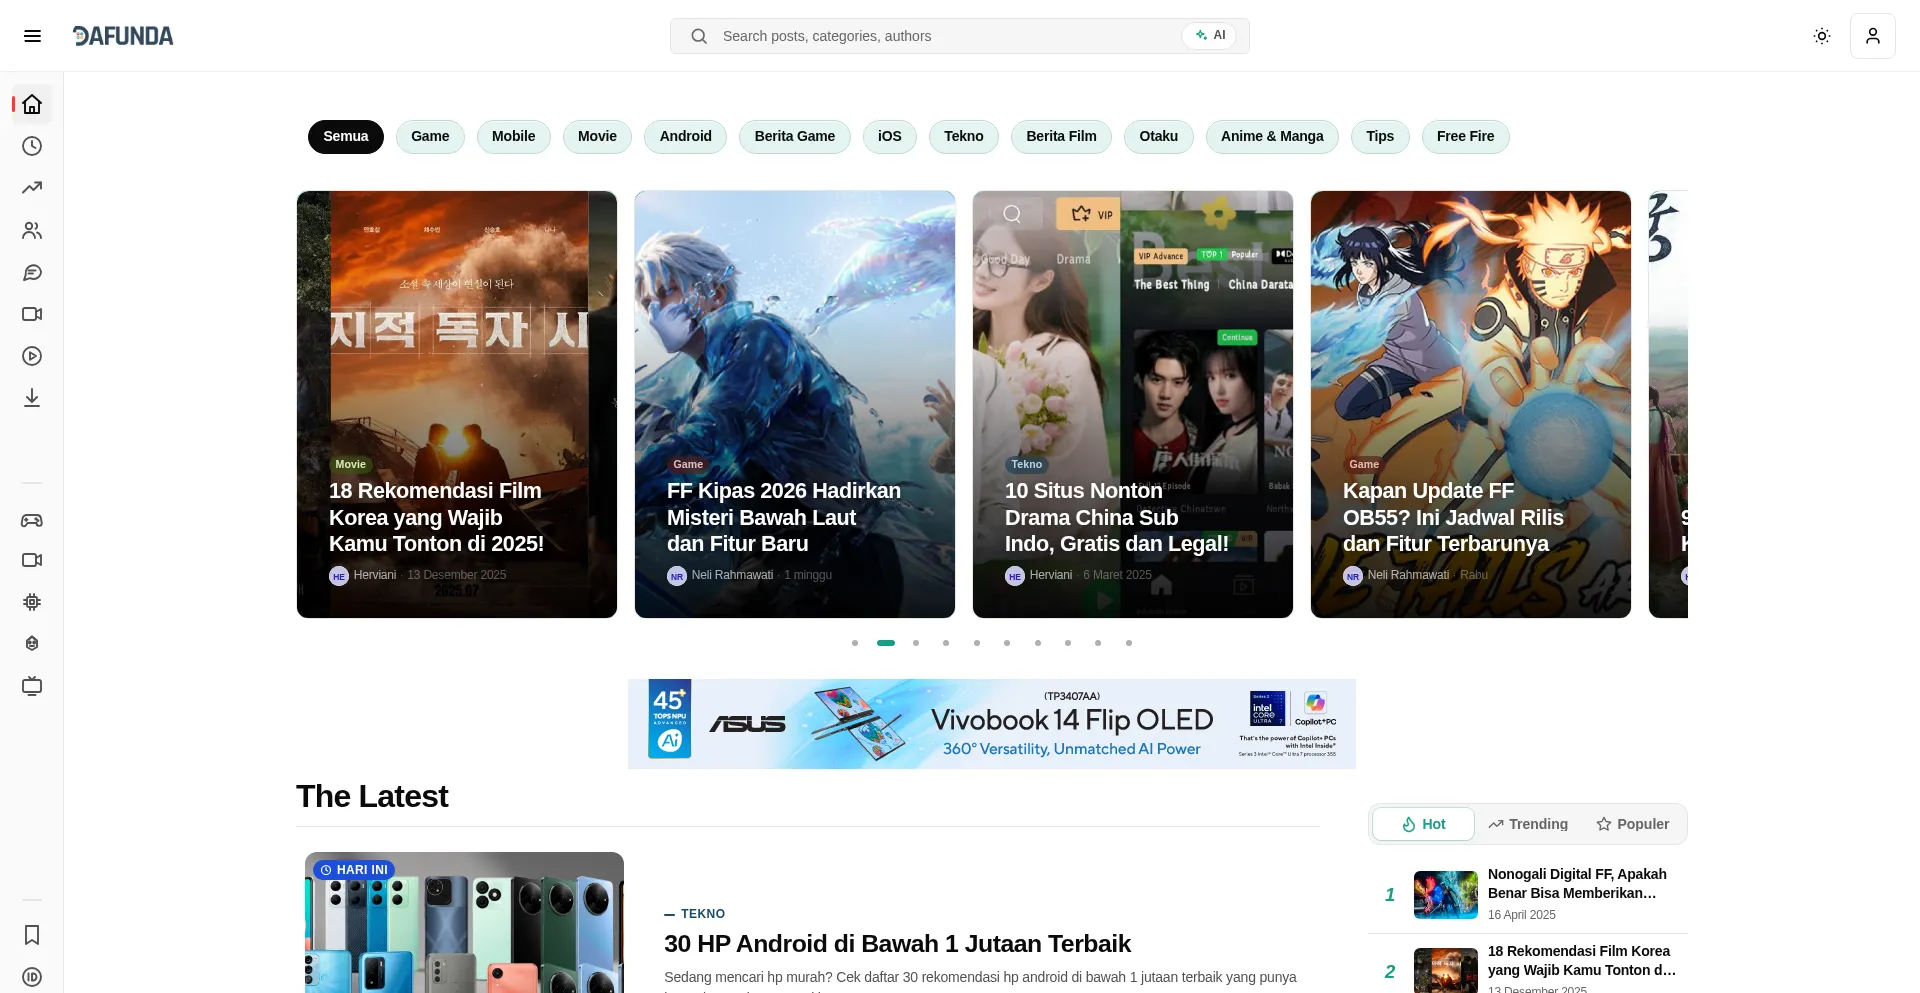This screenshot has height=993, width=1920.
Task: Click the download arrow icon in the sidebar
Action: point(32,398)
